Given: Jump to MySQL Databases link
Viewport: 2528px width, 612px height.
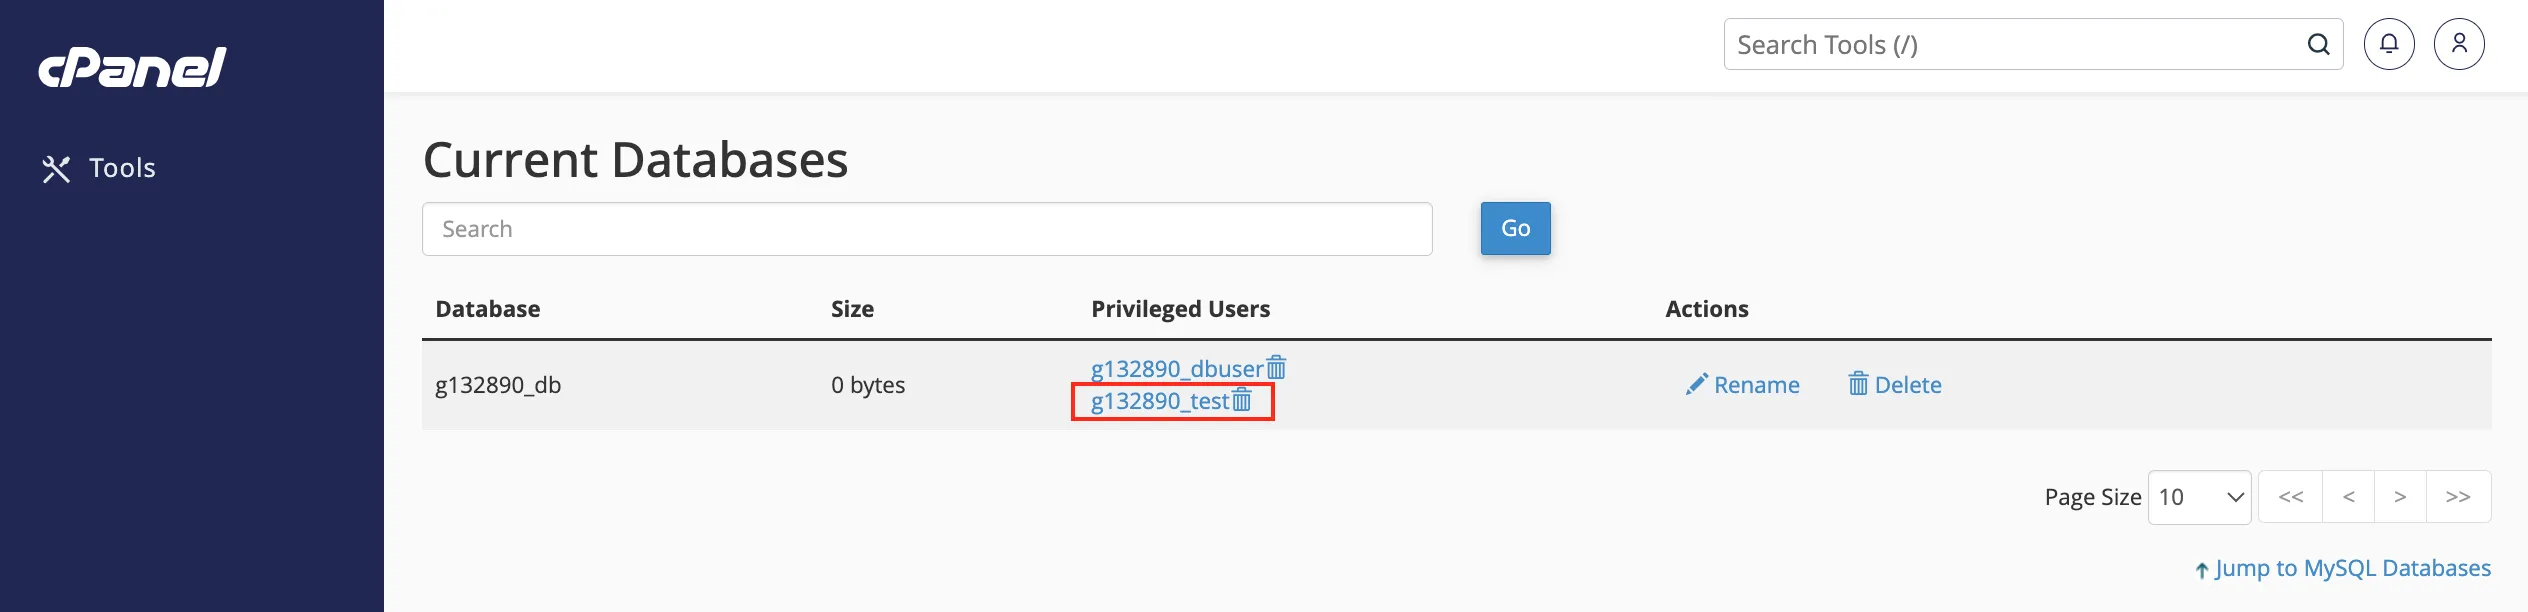Looking at the screenshot, I should 2343,569.
